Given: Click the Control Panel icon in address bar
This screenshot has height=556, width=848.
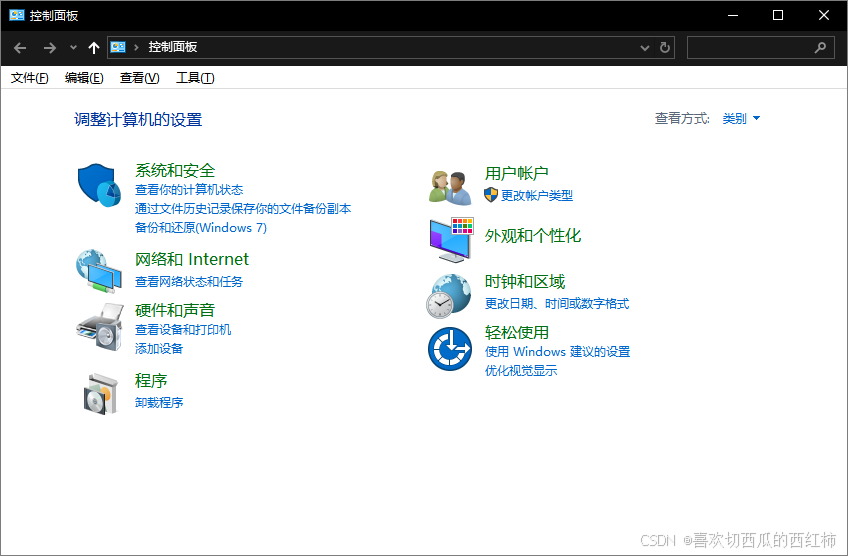Looking at the screenshot, I should pos(118,47).
